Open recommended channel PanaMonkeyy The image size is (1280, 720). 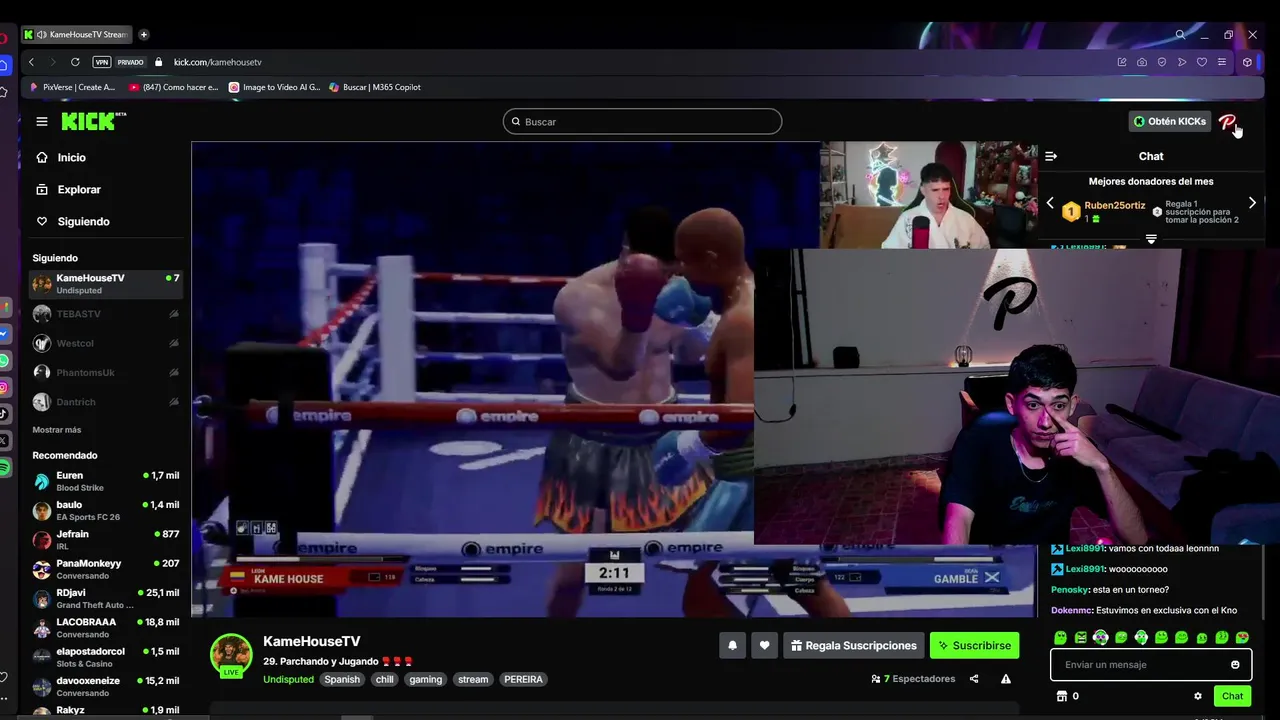pyautogui.click(x=105, y=569)
